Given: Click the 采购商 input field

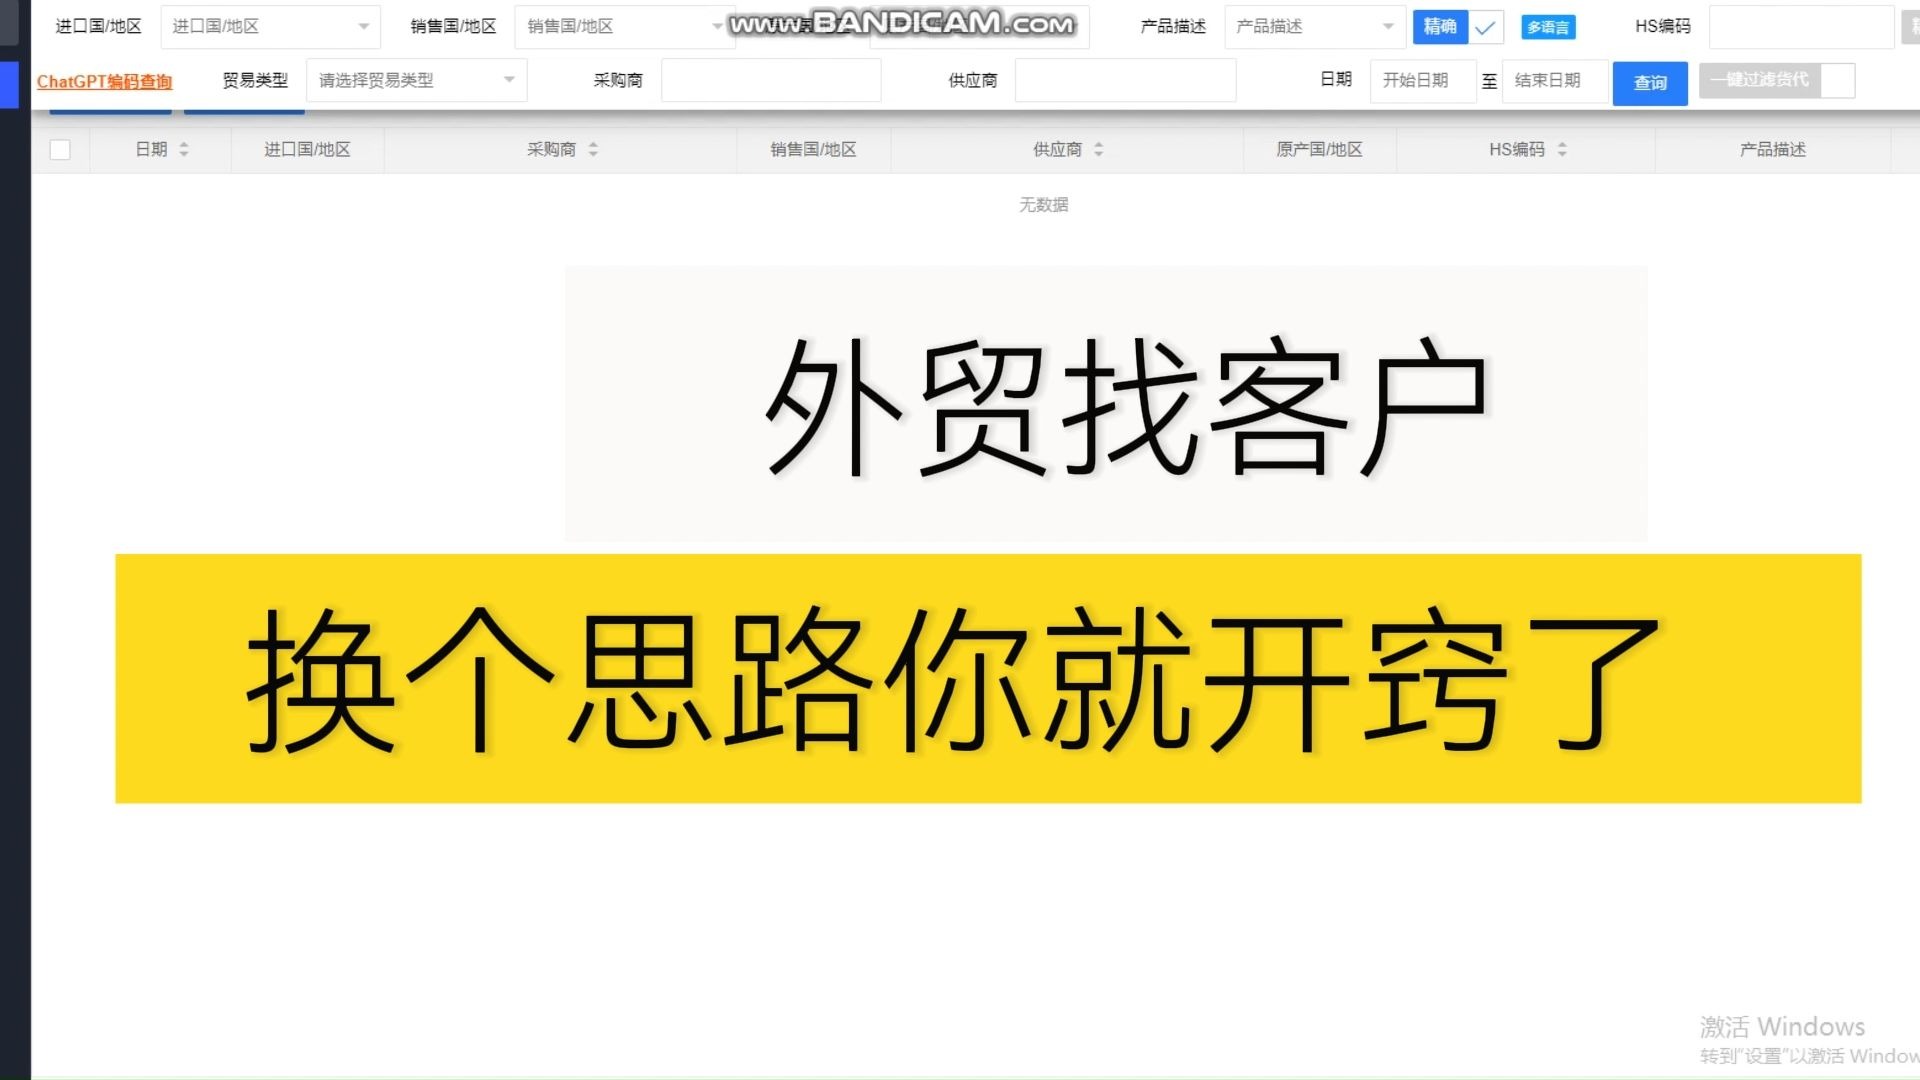Looking at the screenshot, I should point(771,80).
